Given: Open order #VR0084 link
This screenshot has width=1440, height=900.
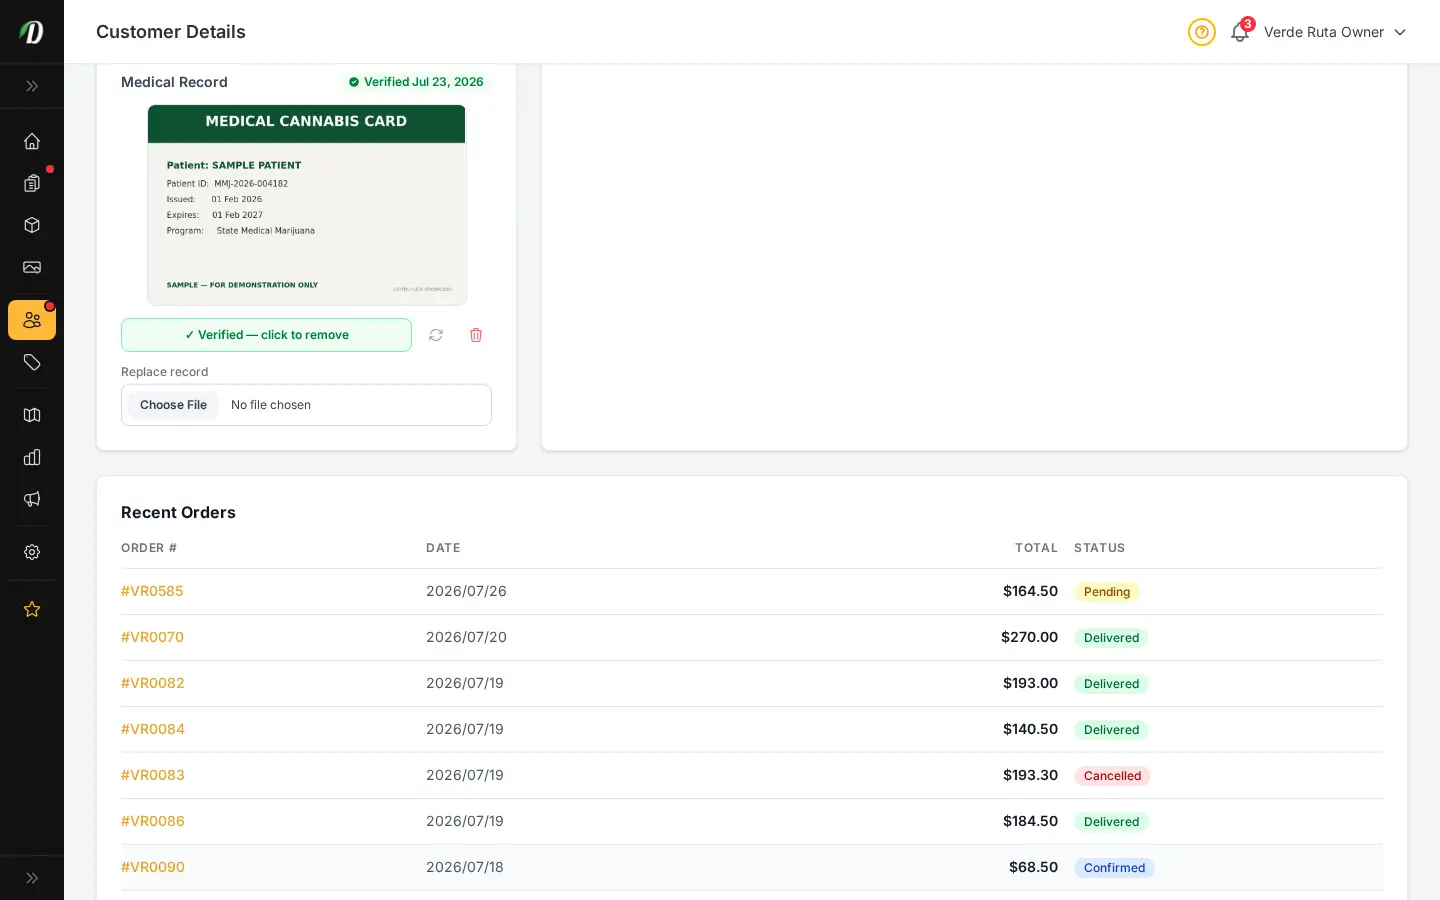Looking at the screenshot, I should (x=153, y=729).
